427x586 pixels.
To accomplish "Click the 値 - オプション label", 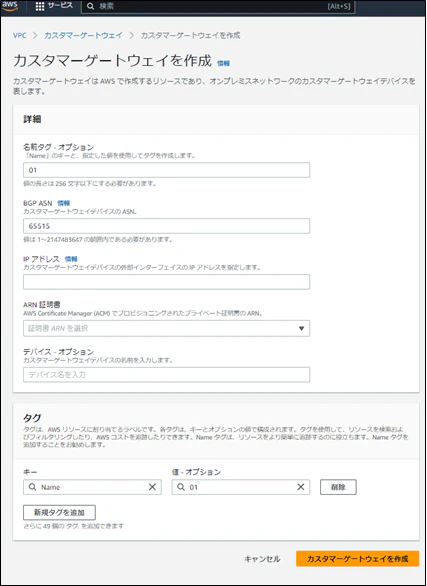I will (197, 472).
